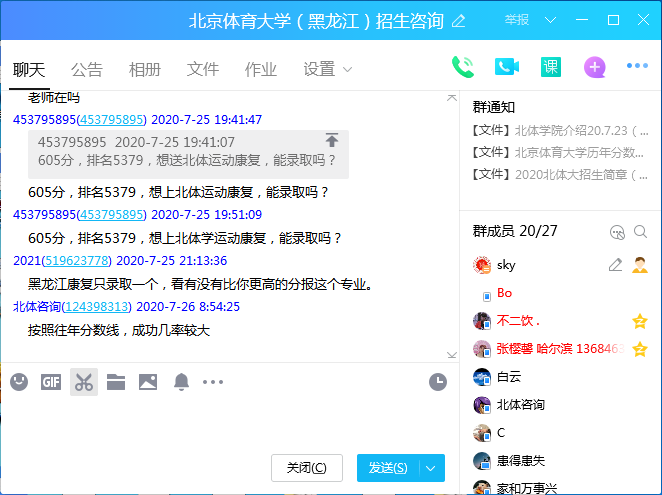The height and width of the screenshot is (495, 662).
Task: Click star badge beside 不二饮
Action: (640, 321)
